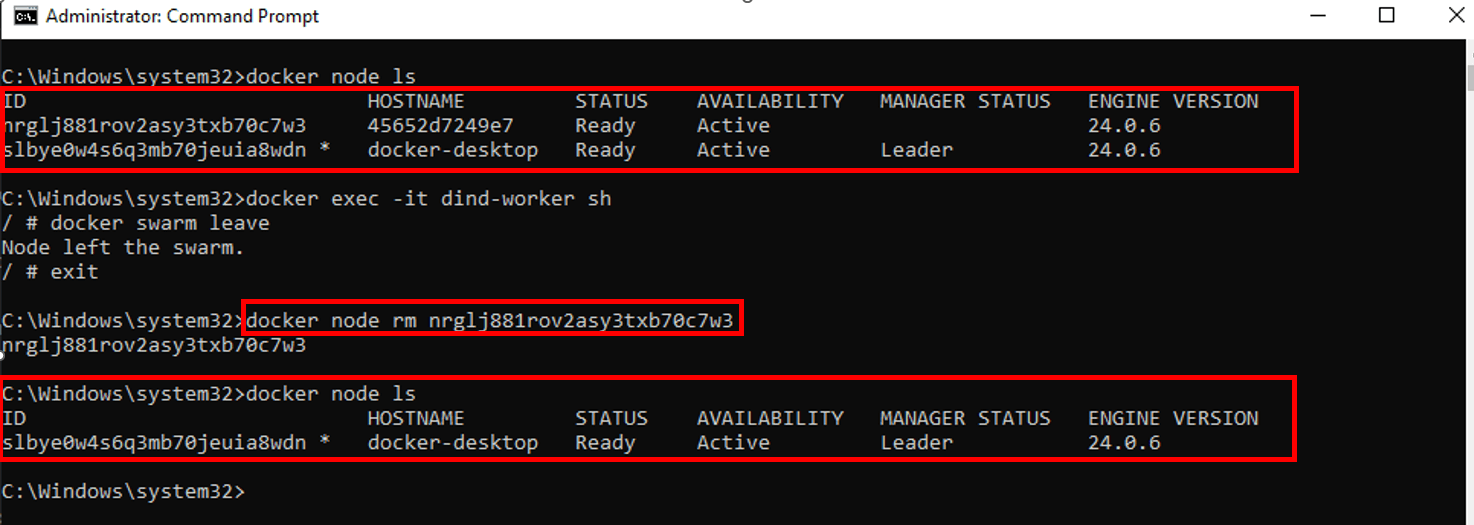The height and width of the screenshot is (525, 1474).
Task: Click 'Leader' status in the last table
Action: point(917,442)
